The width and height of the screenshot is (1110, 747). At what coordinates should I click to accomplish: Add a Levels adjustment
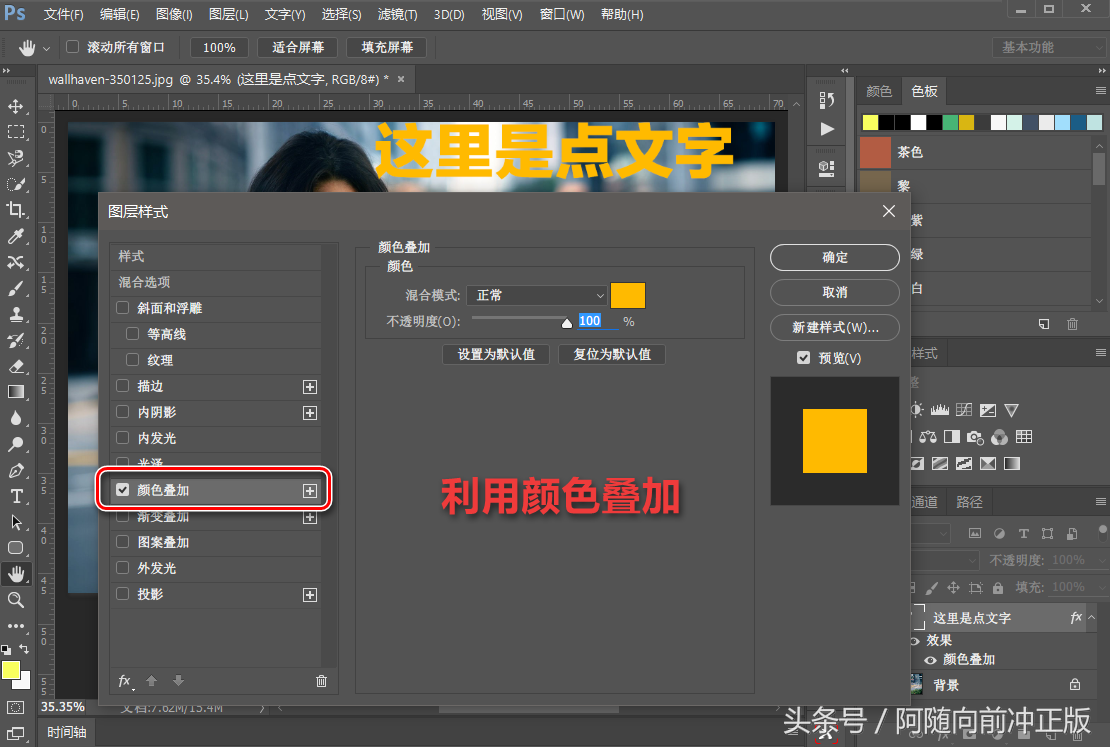(939, 410)
